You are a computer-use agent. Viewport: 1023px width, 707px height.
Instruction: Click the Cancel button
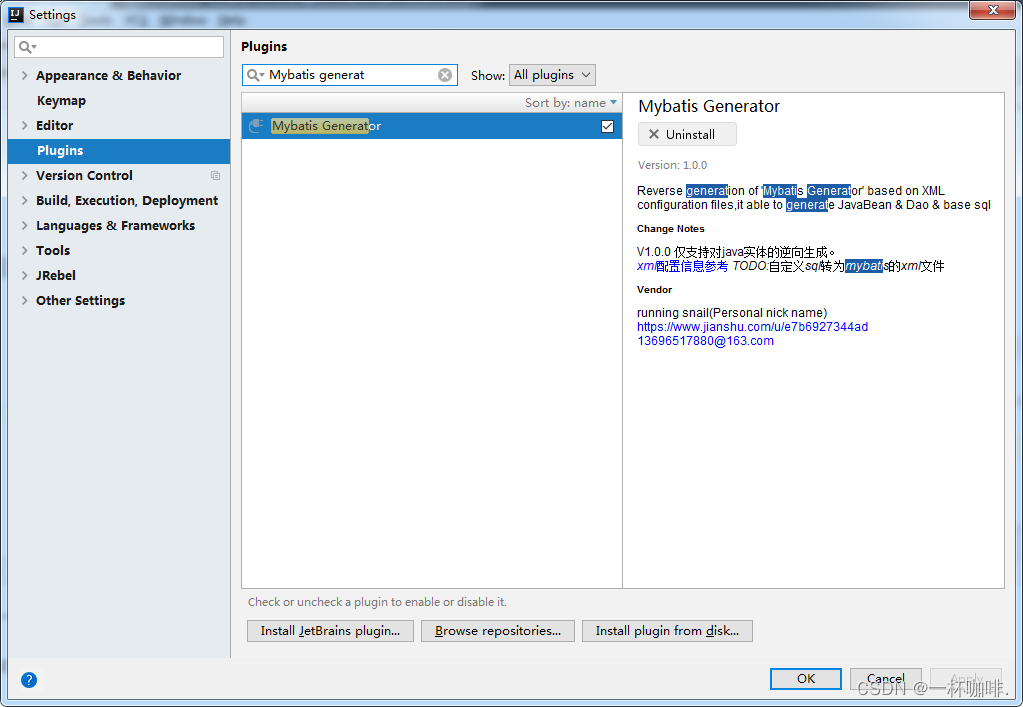(x=885, y=678)
